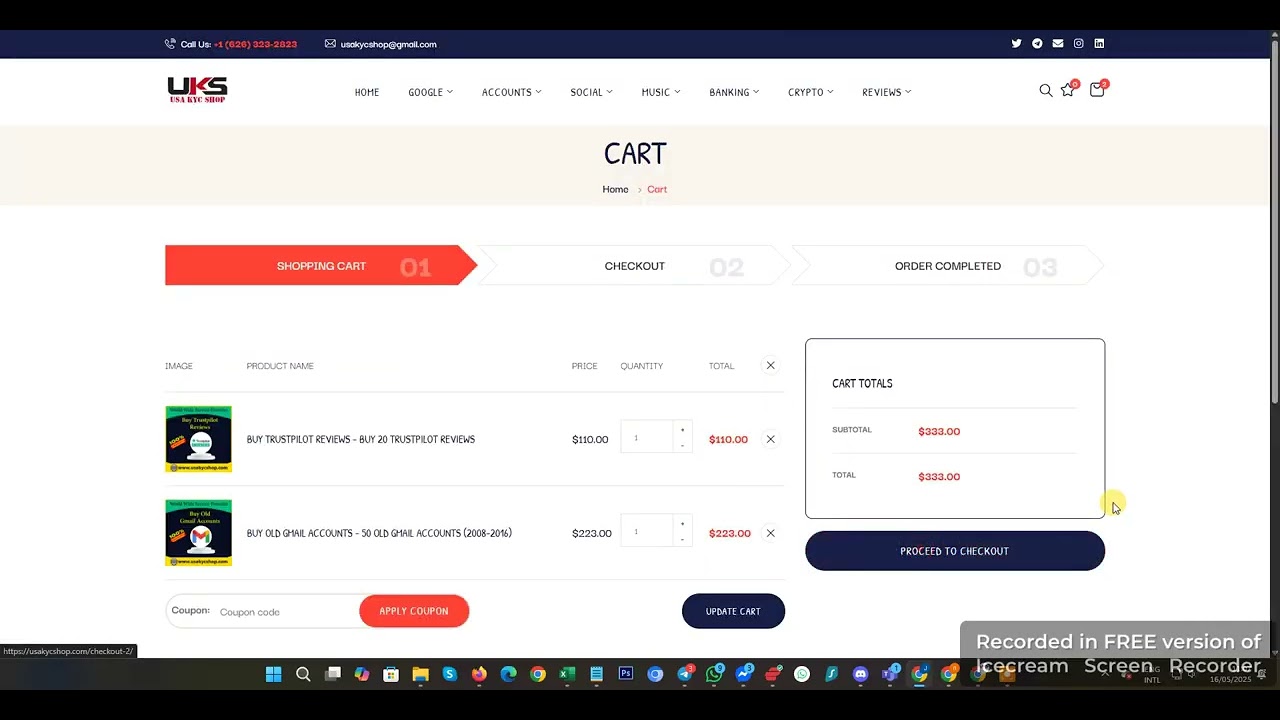Click the X in the cart table header
This screenshot has width=1280, height=720.
point(770,365)
